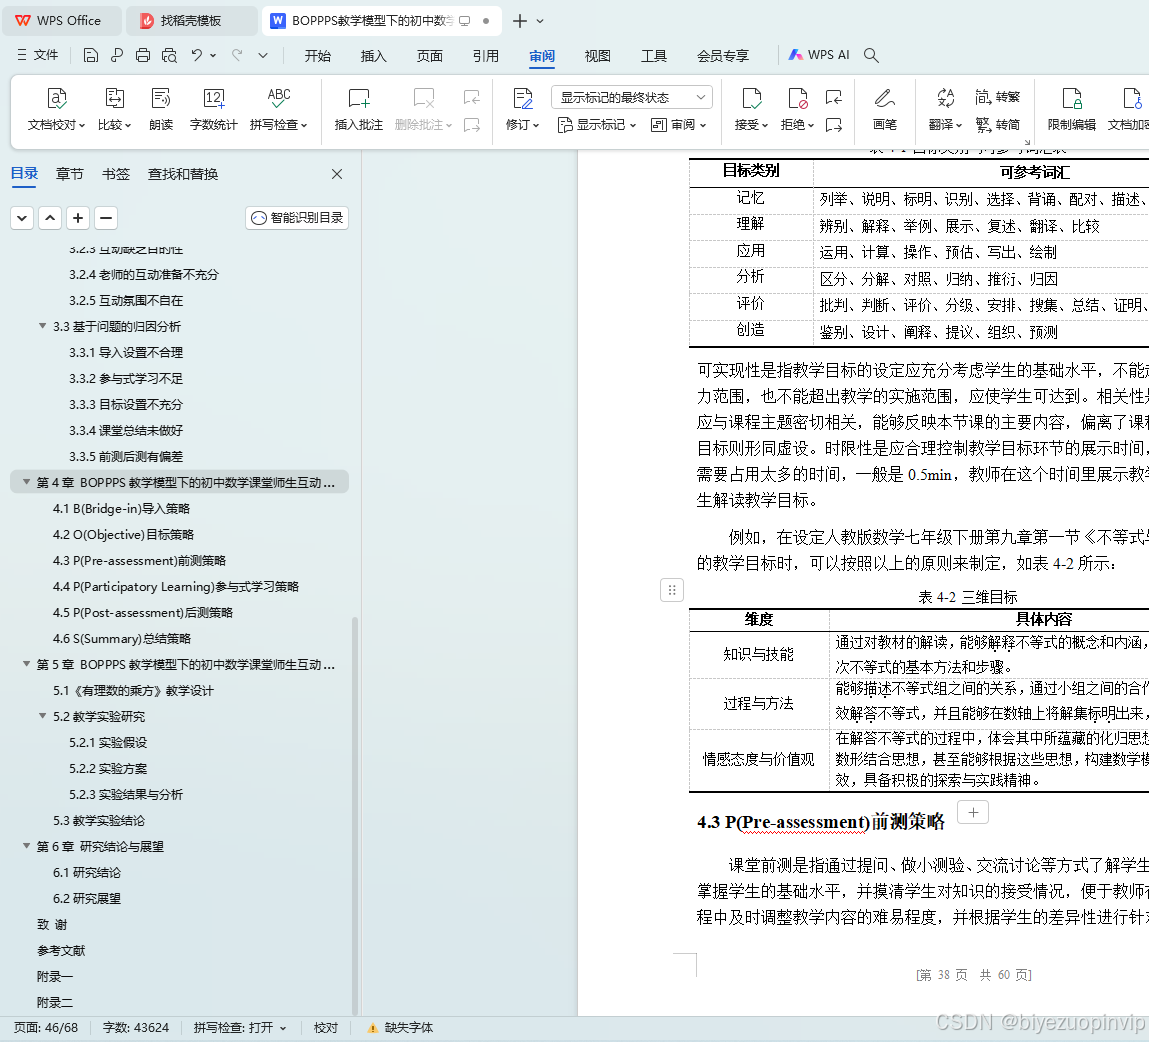The image size is (1149, 1042).
Task: Switch to 书签 navigation tab
Action: point(116,174)
